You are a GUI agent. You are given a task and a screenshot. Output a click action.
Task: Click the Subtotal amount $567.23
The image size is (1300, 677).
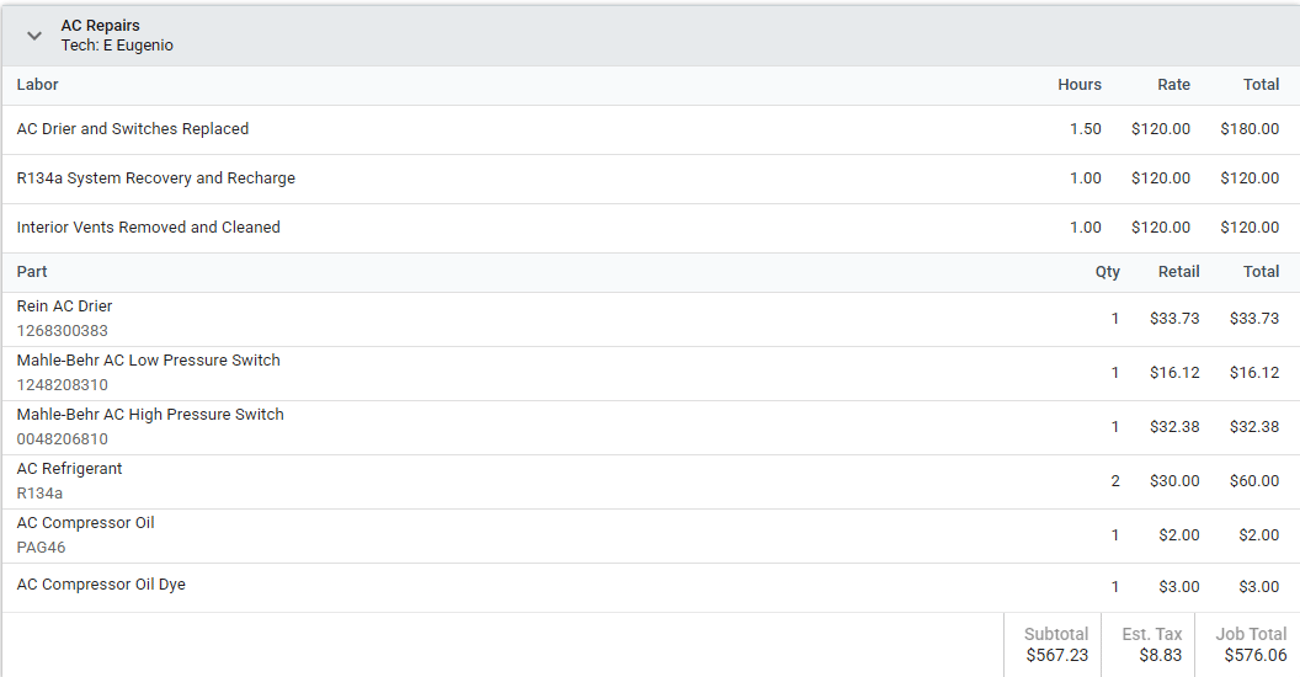tap(1057, 656)
